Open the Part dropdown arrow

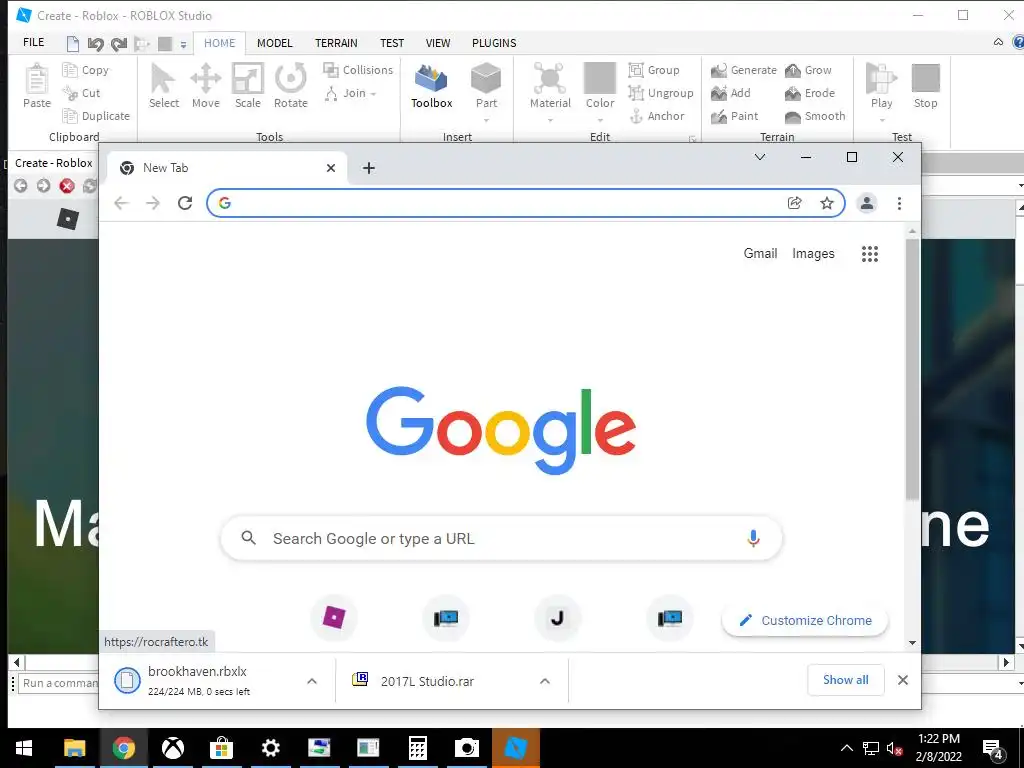[x=487, y=120]
